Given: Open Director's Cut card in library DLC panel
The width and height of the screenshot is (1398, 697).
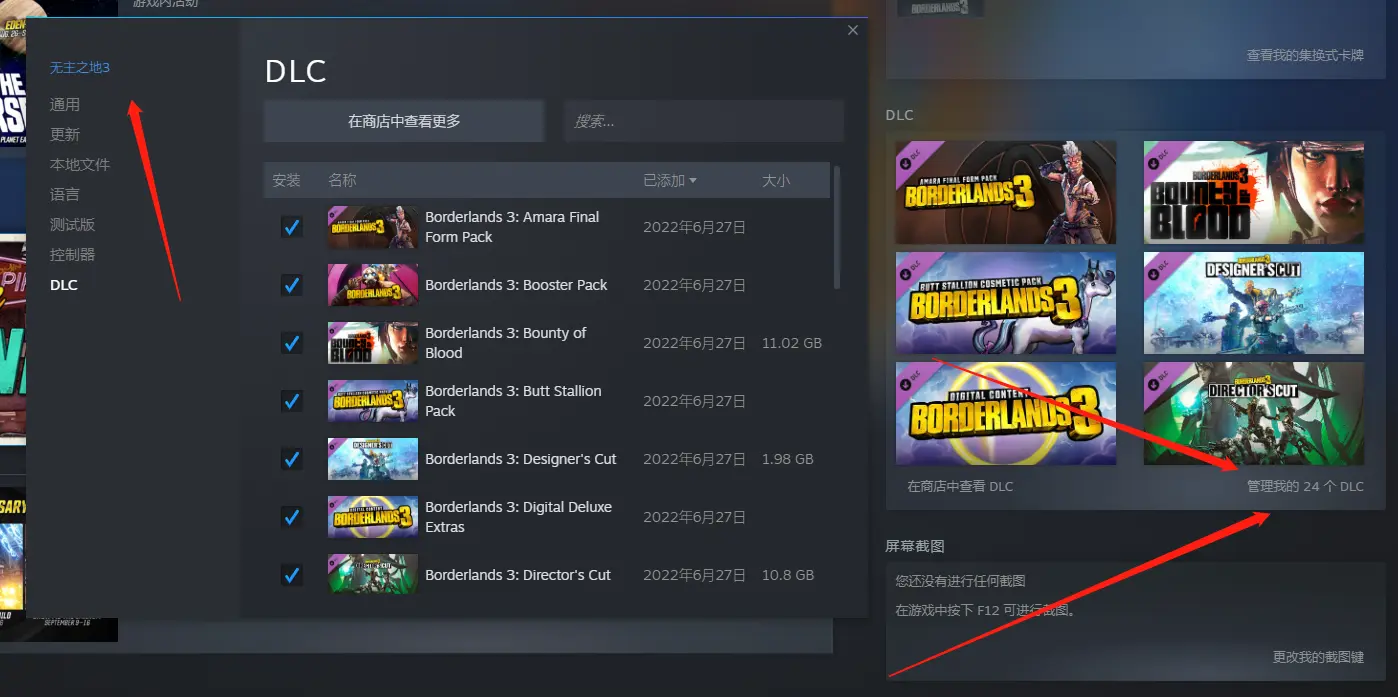Looking at the screenshot, I should pyautogui.click(x=1253, y=413).
